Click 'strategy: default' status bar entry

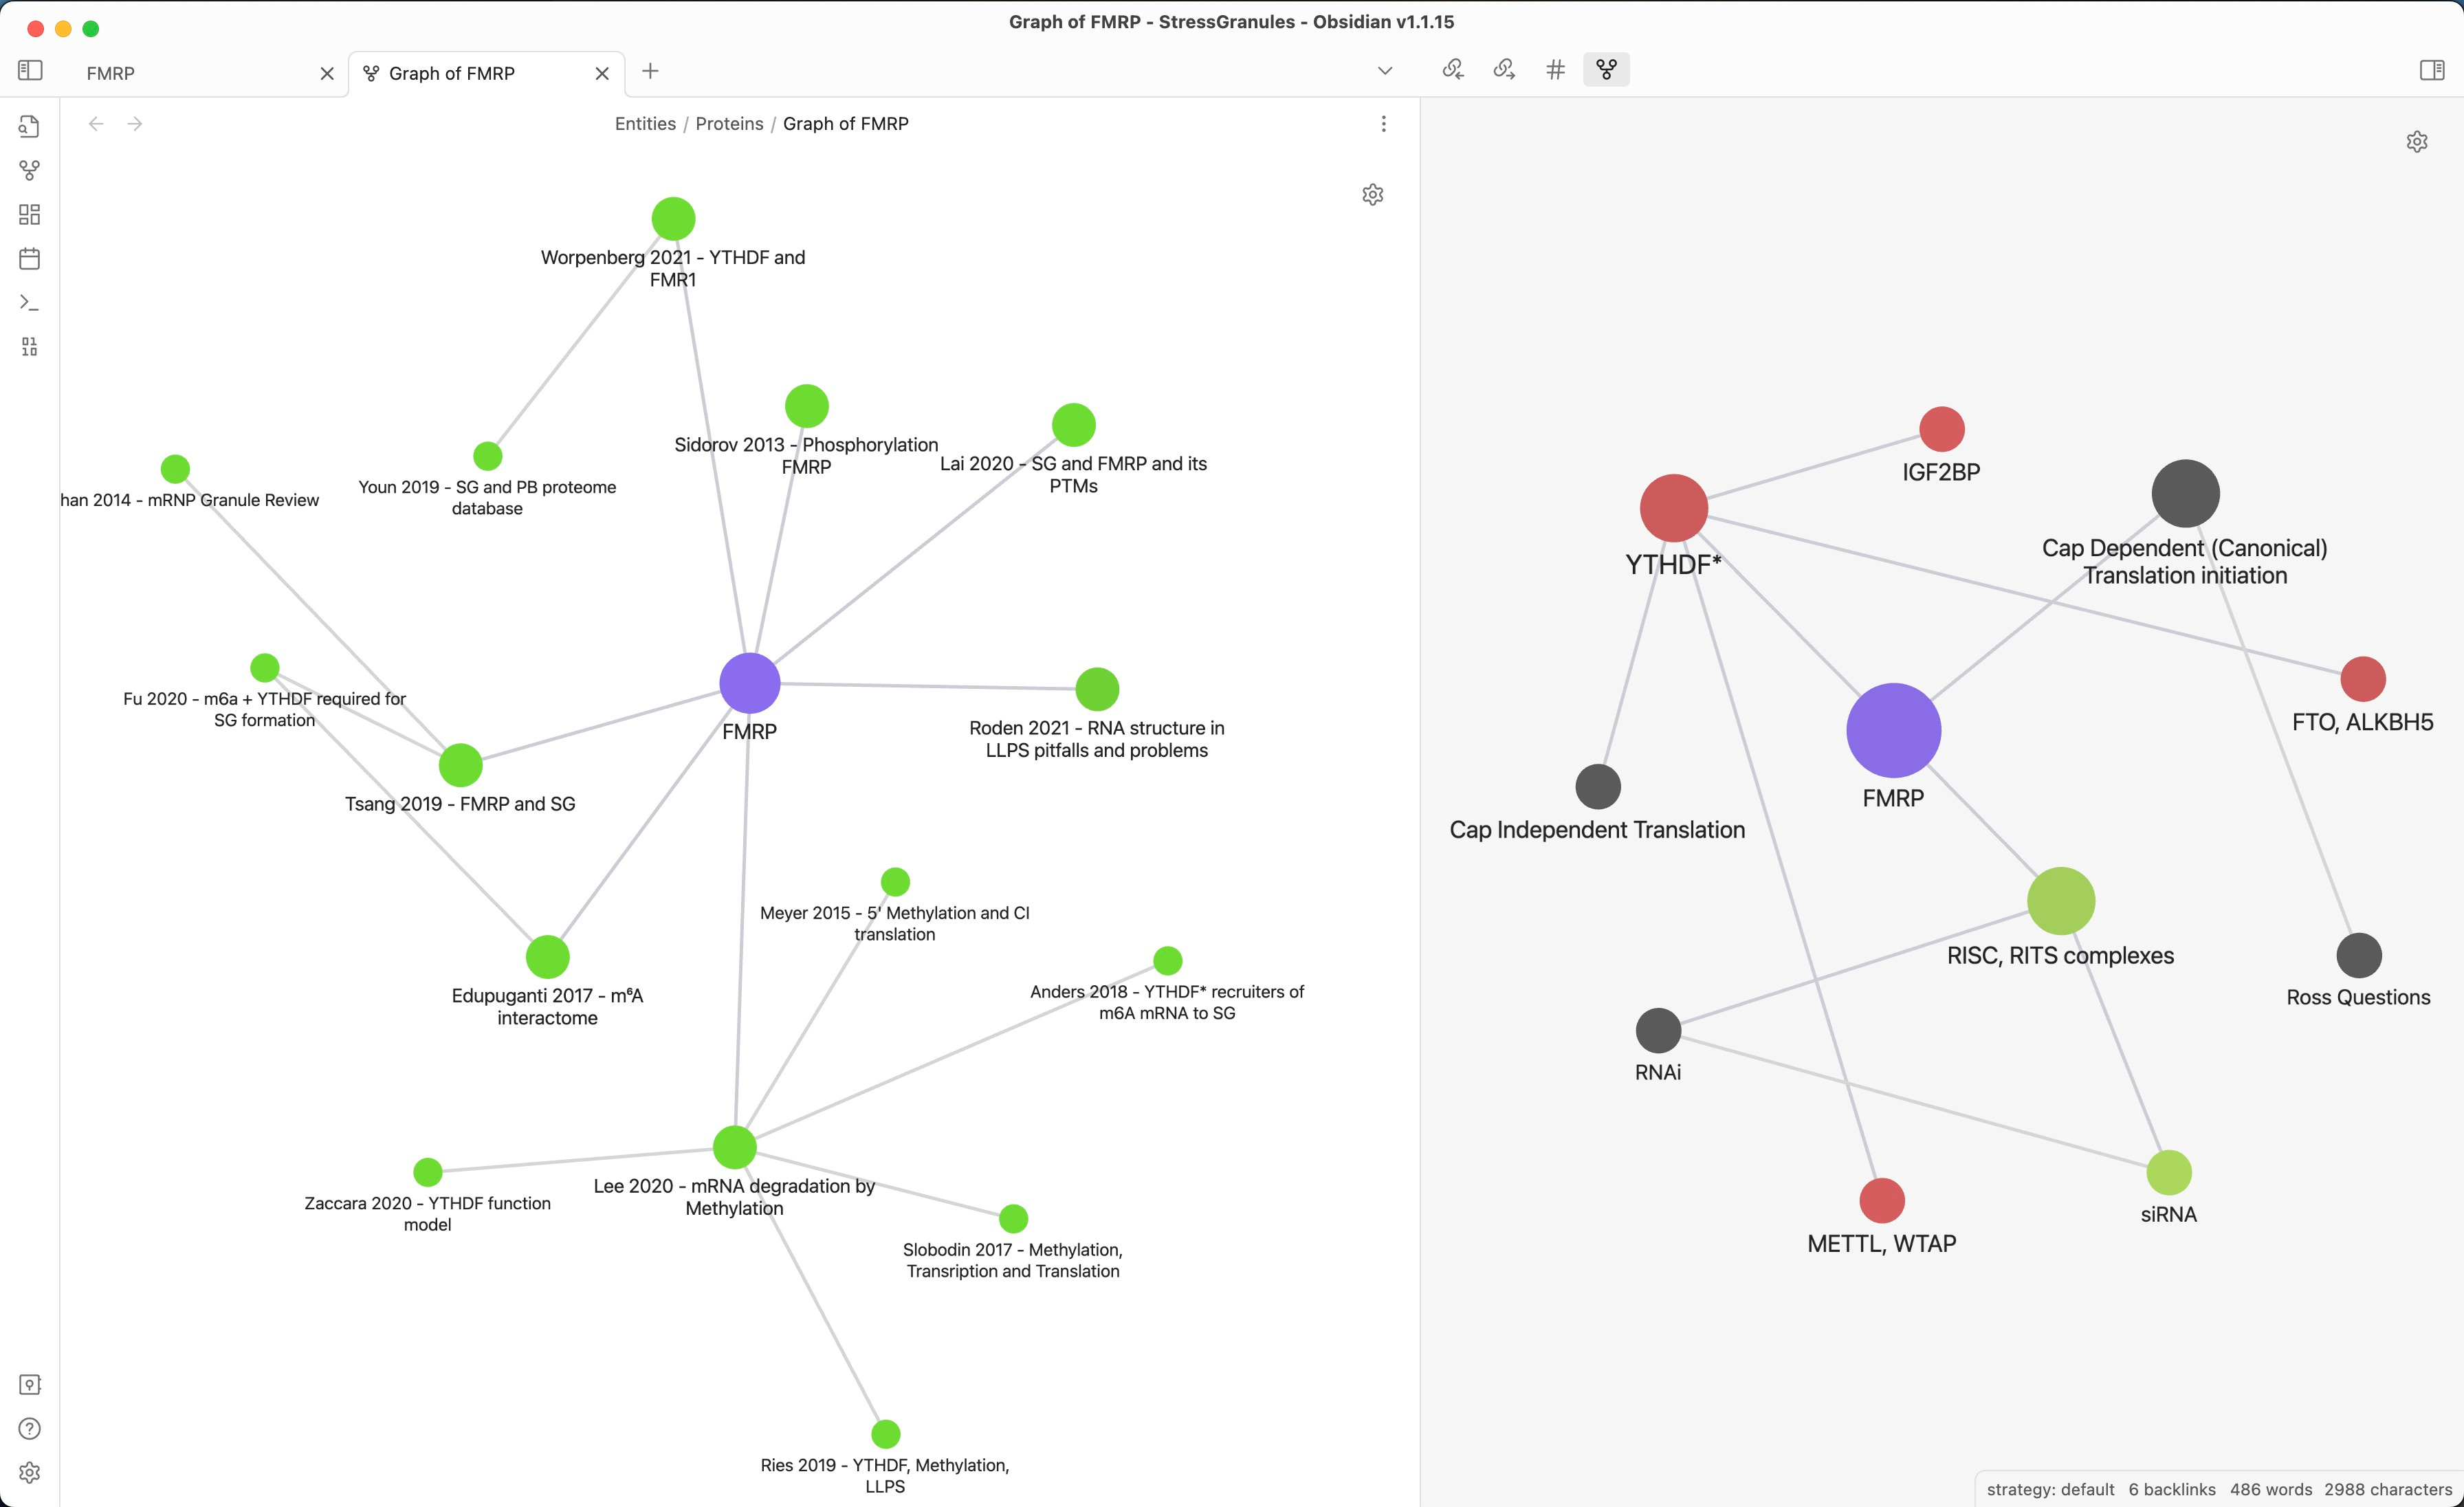coord(2050,1489)
